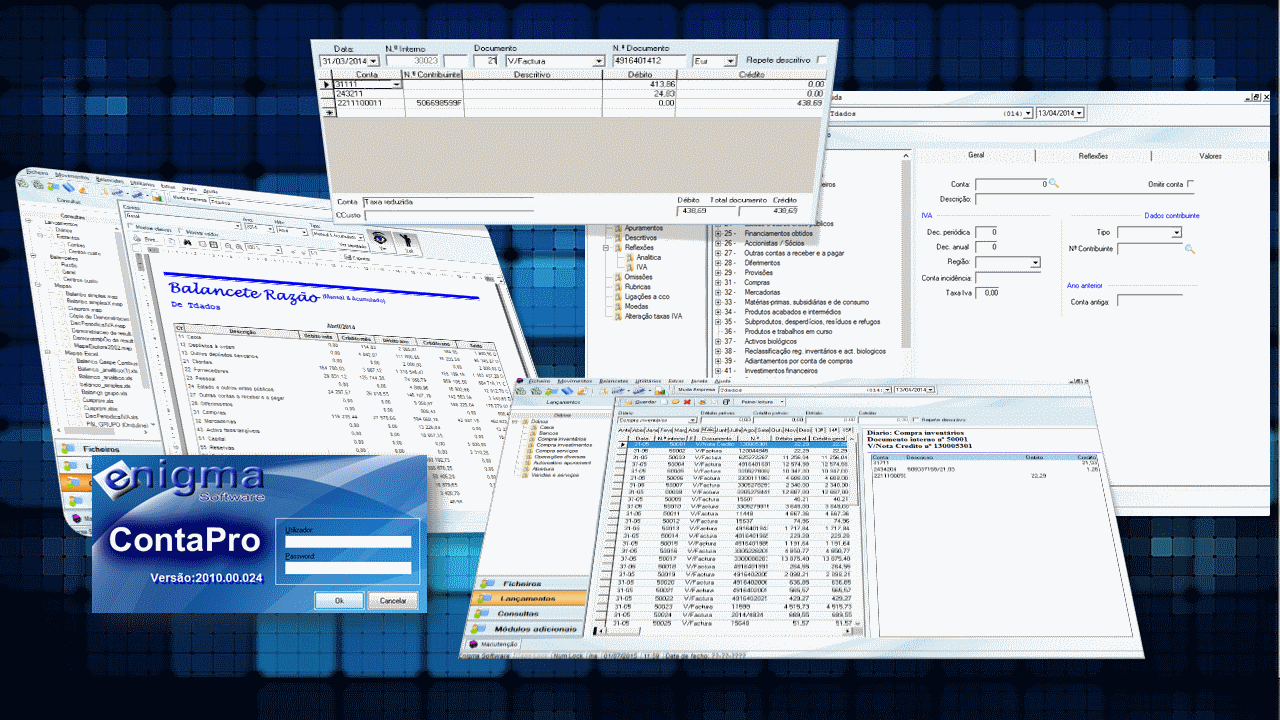1280x720 pixels.
Task: Select the Omissões folder icon
Action: pyautogui.click(x=617, y=278)
